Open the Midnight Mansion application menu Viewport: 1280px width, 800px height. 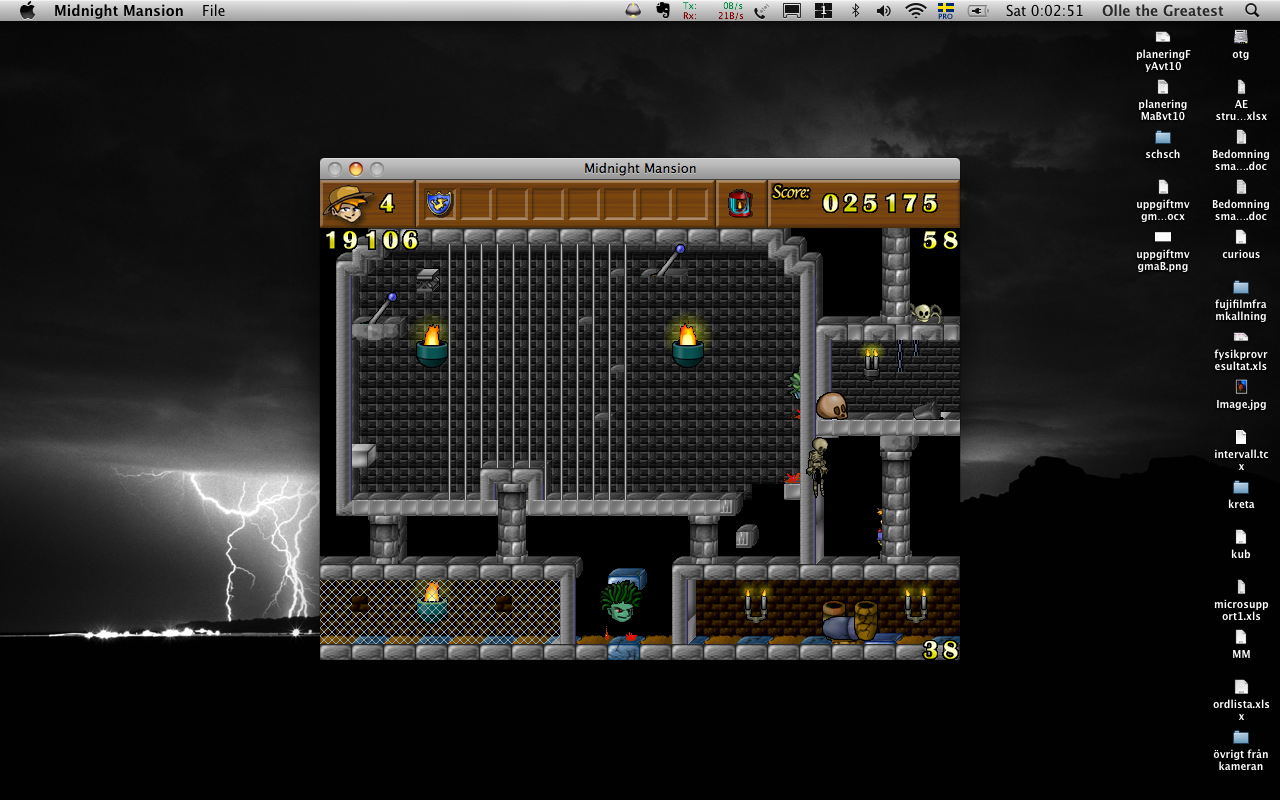pyautogui.click(x=118, y=11)
